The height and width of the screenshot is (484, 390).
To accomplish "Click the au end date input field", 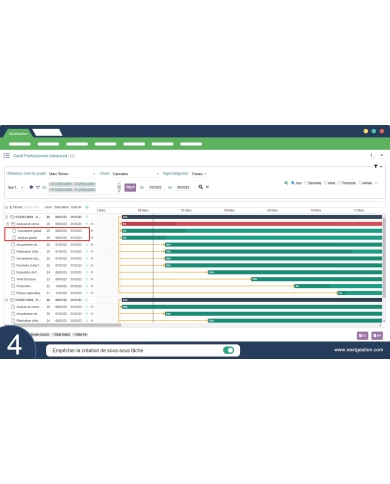I will click(x=183, y=187).
